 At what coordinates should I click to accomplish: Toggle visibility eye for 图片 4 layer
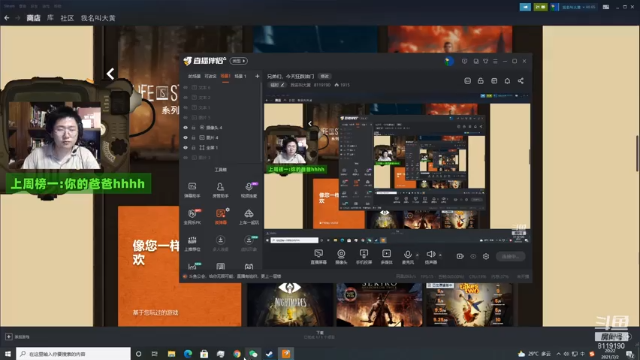pos(185,138)
